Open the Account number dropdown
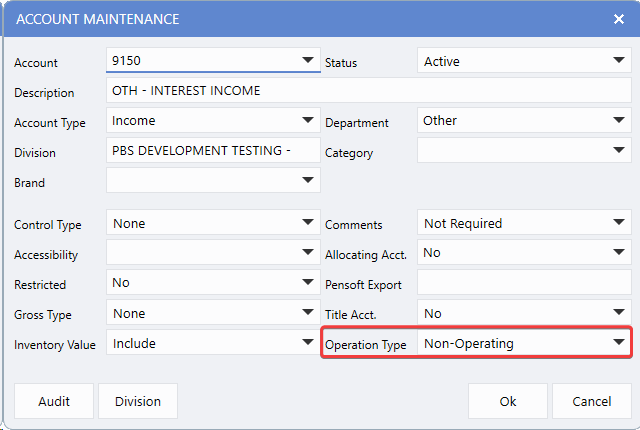 click(308, 61)
